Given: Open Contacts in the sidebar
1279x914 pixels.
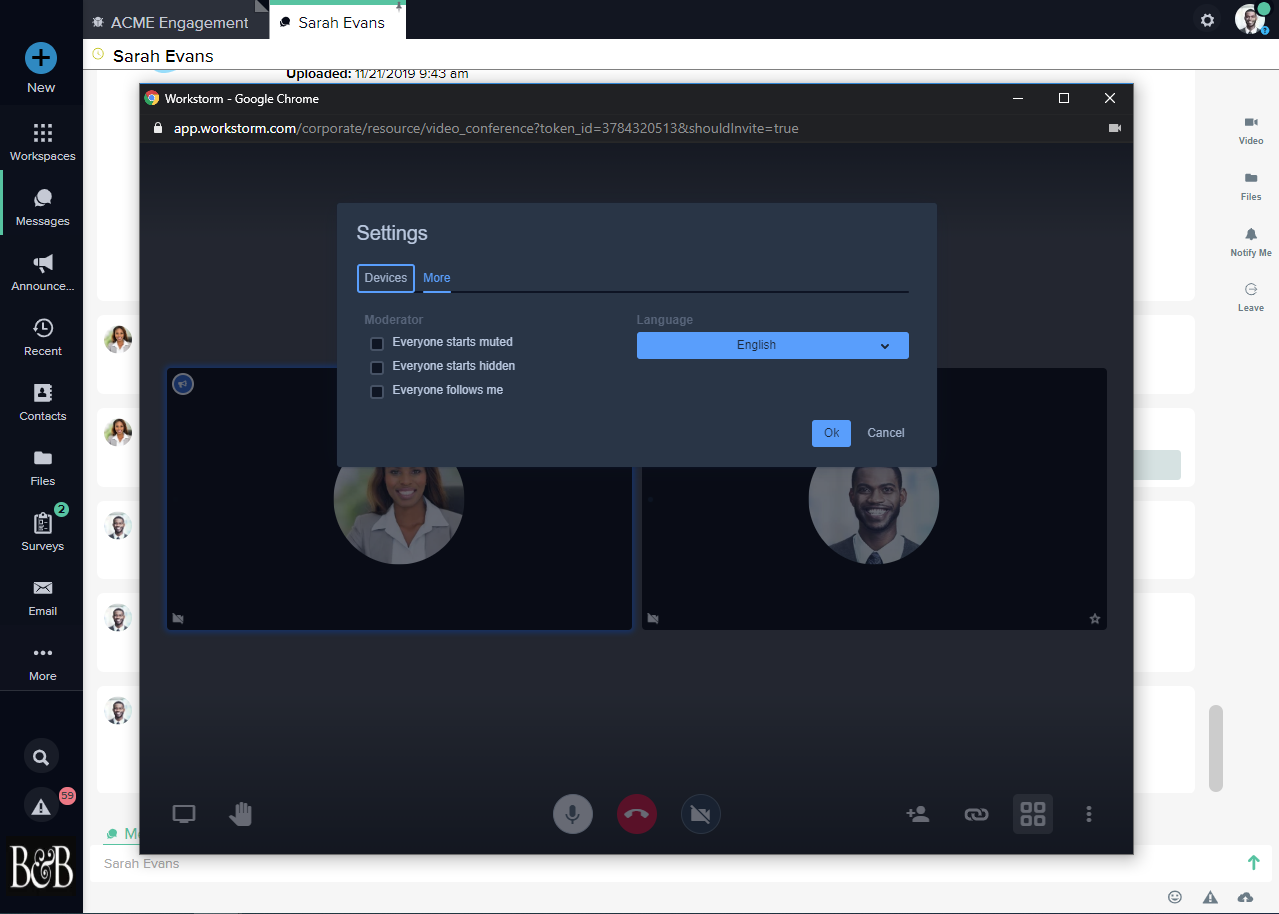Looking at the screenshot, I should coord(42,402).
